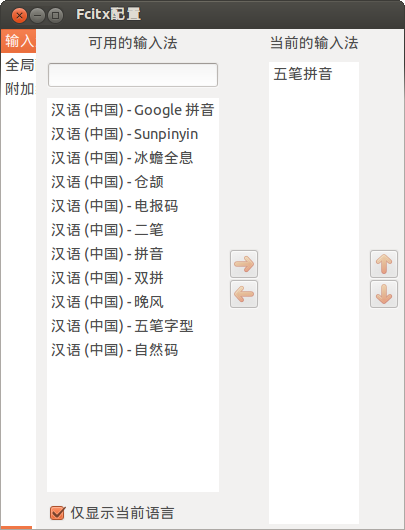Pick the 电报码 input method
Viewport: 405px width, 530px height.
click(133, 206)
